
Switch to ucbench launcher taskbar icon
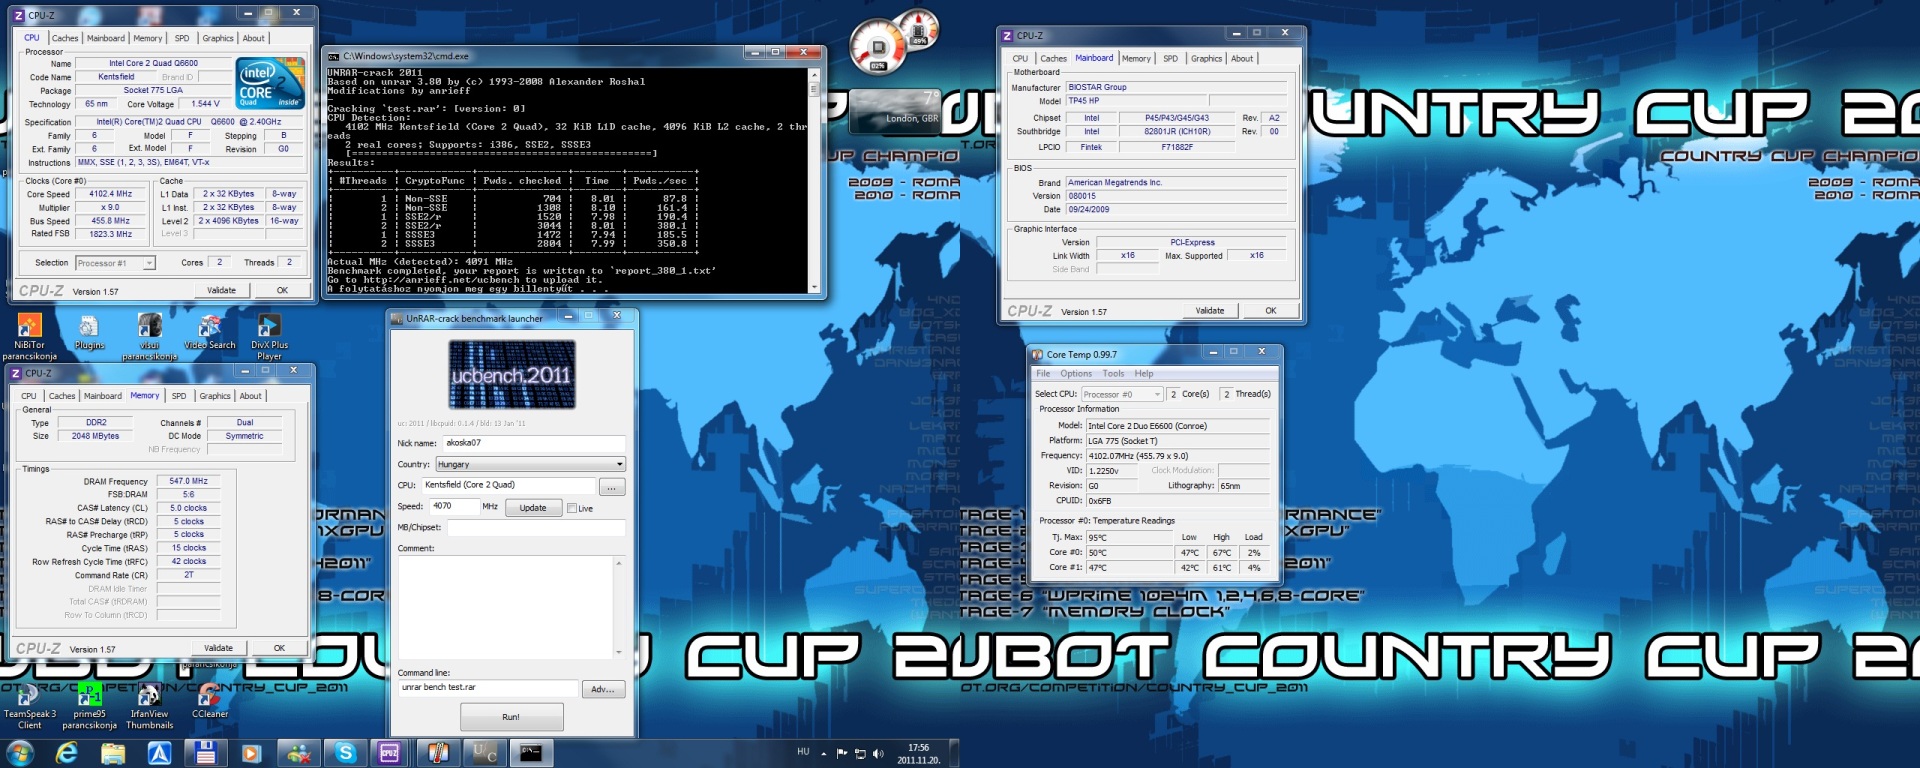485,753
